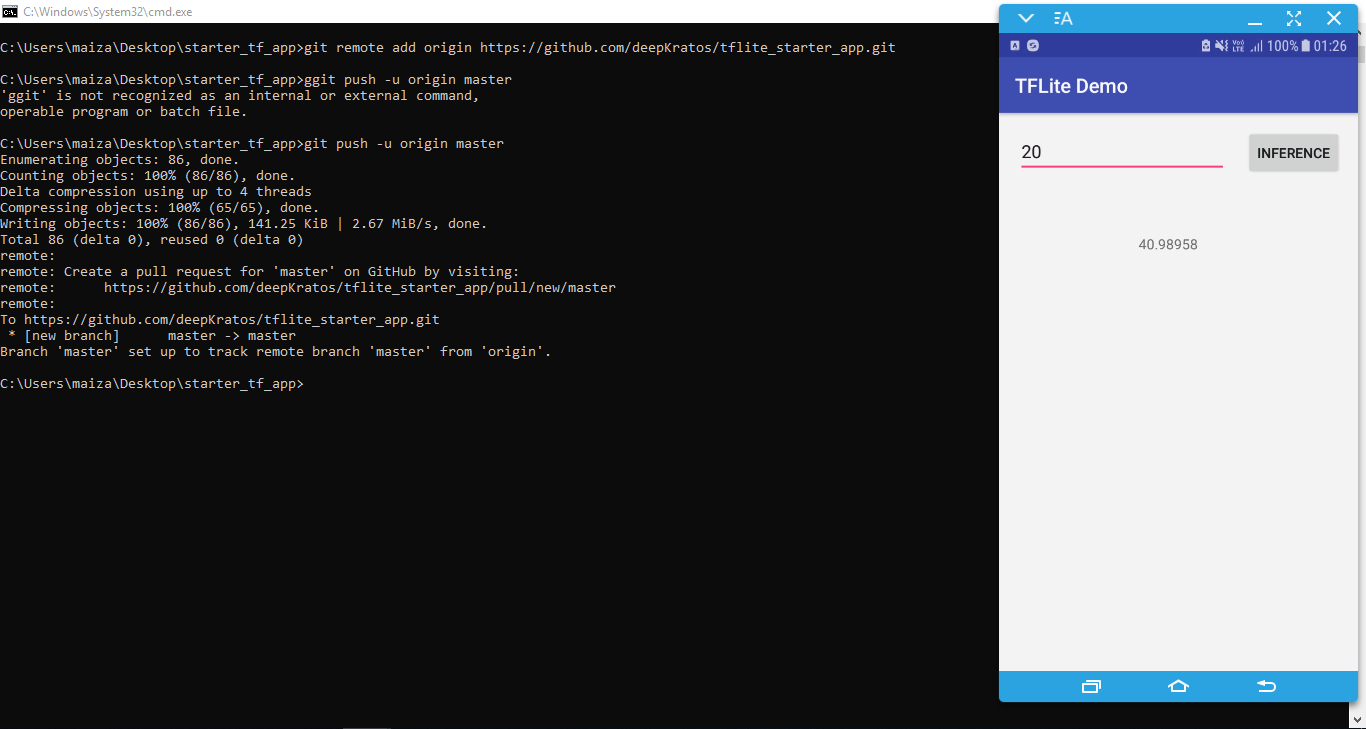Click the 40.98958 inference result text

tap(1168, 245)
